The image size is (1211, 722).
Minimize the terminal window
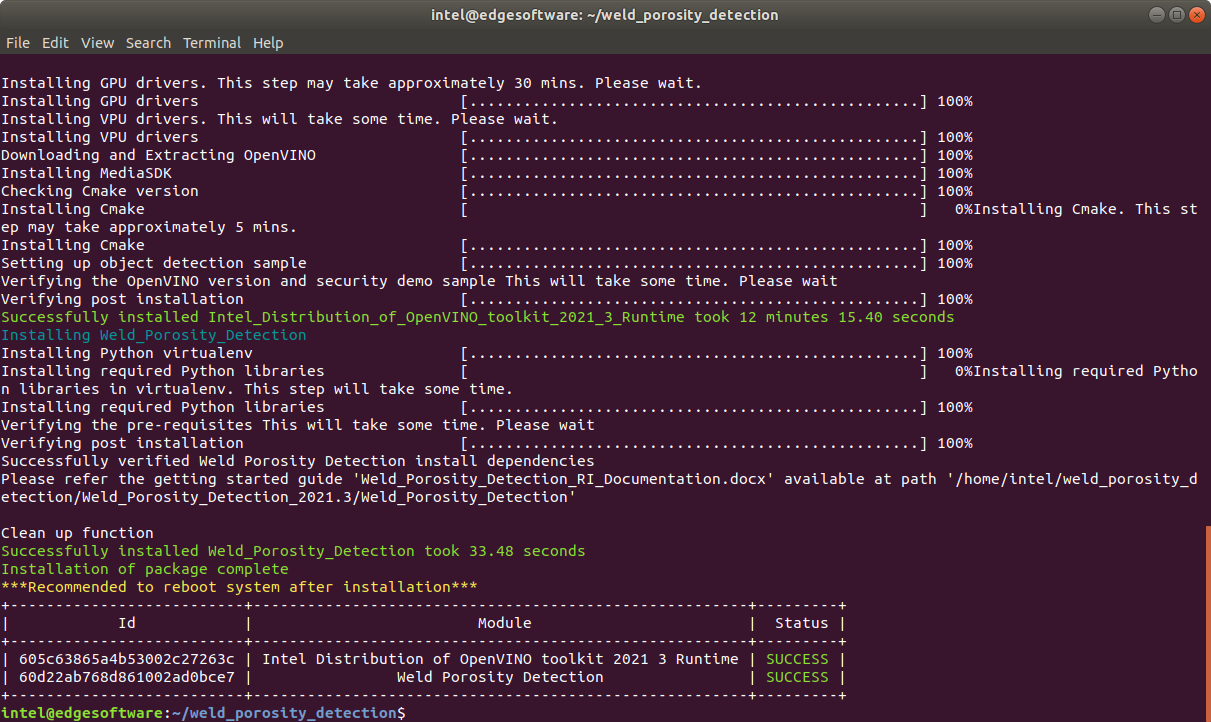(x=1155, y=14)
